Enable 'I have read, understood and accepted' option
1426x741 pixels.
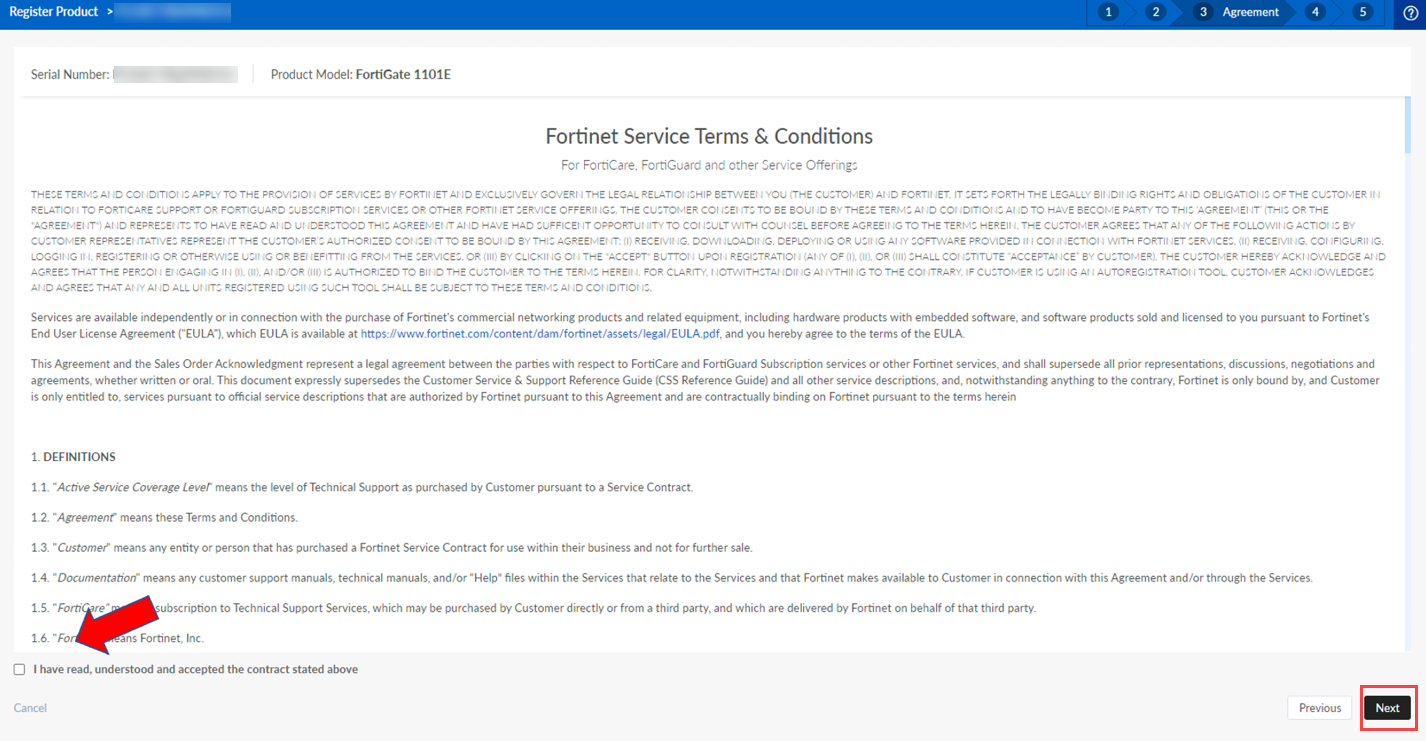[x=19, y=668]
